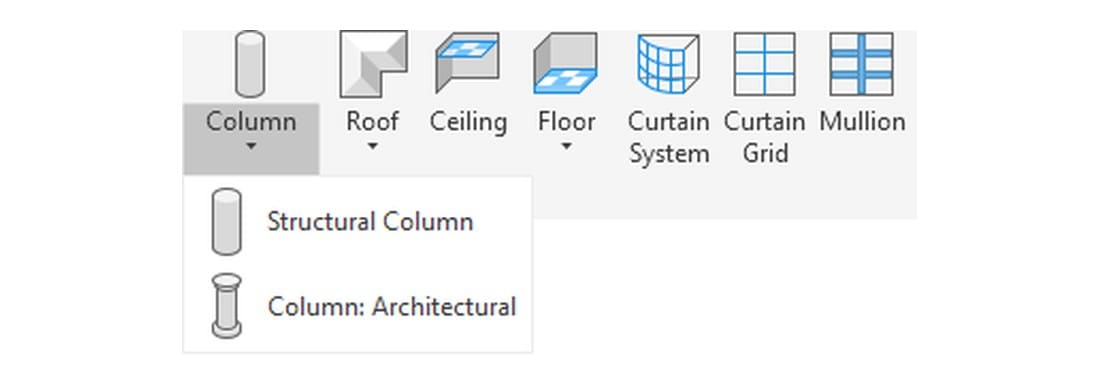Click the Floor label
1100x386 pixels.
click(x=567, y=121)
